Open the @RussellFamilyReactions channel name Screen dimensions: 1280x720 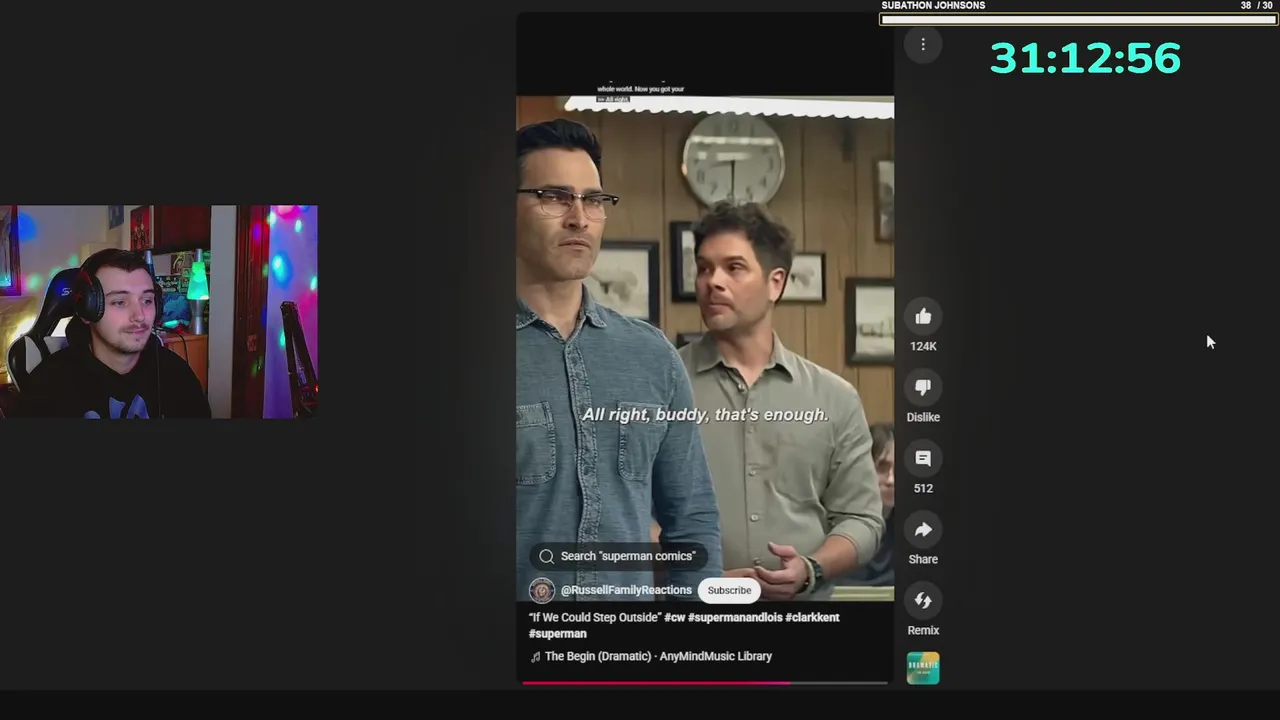(x=626, y=590)
